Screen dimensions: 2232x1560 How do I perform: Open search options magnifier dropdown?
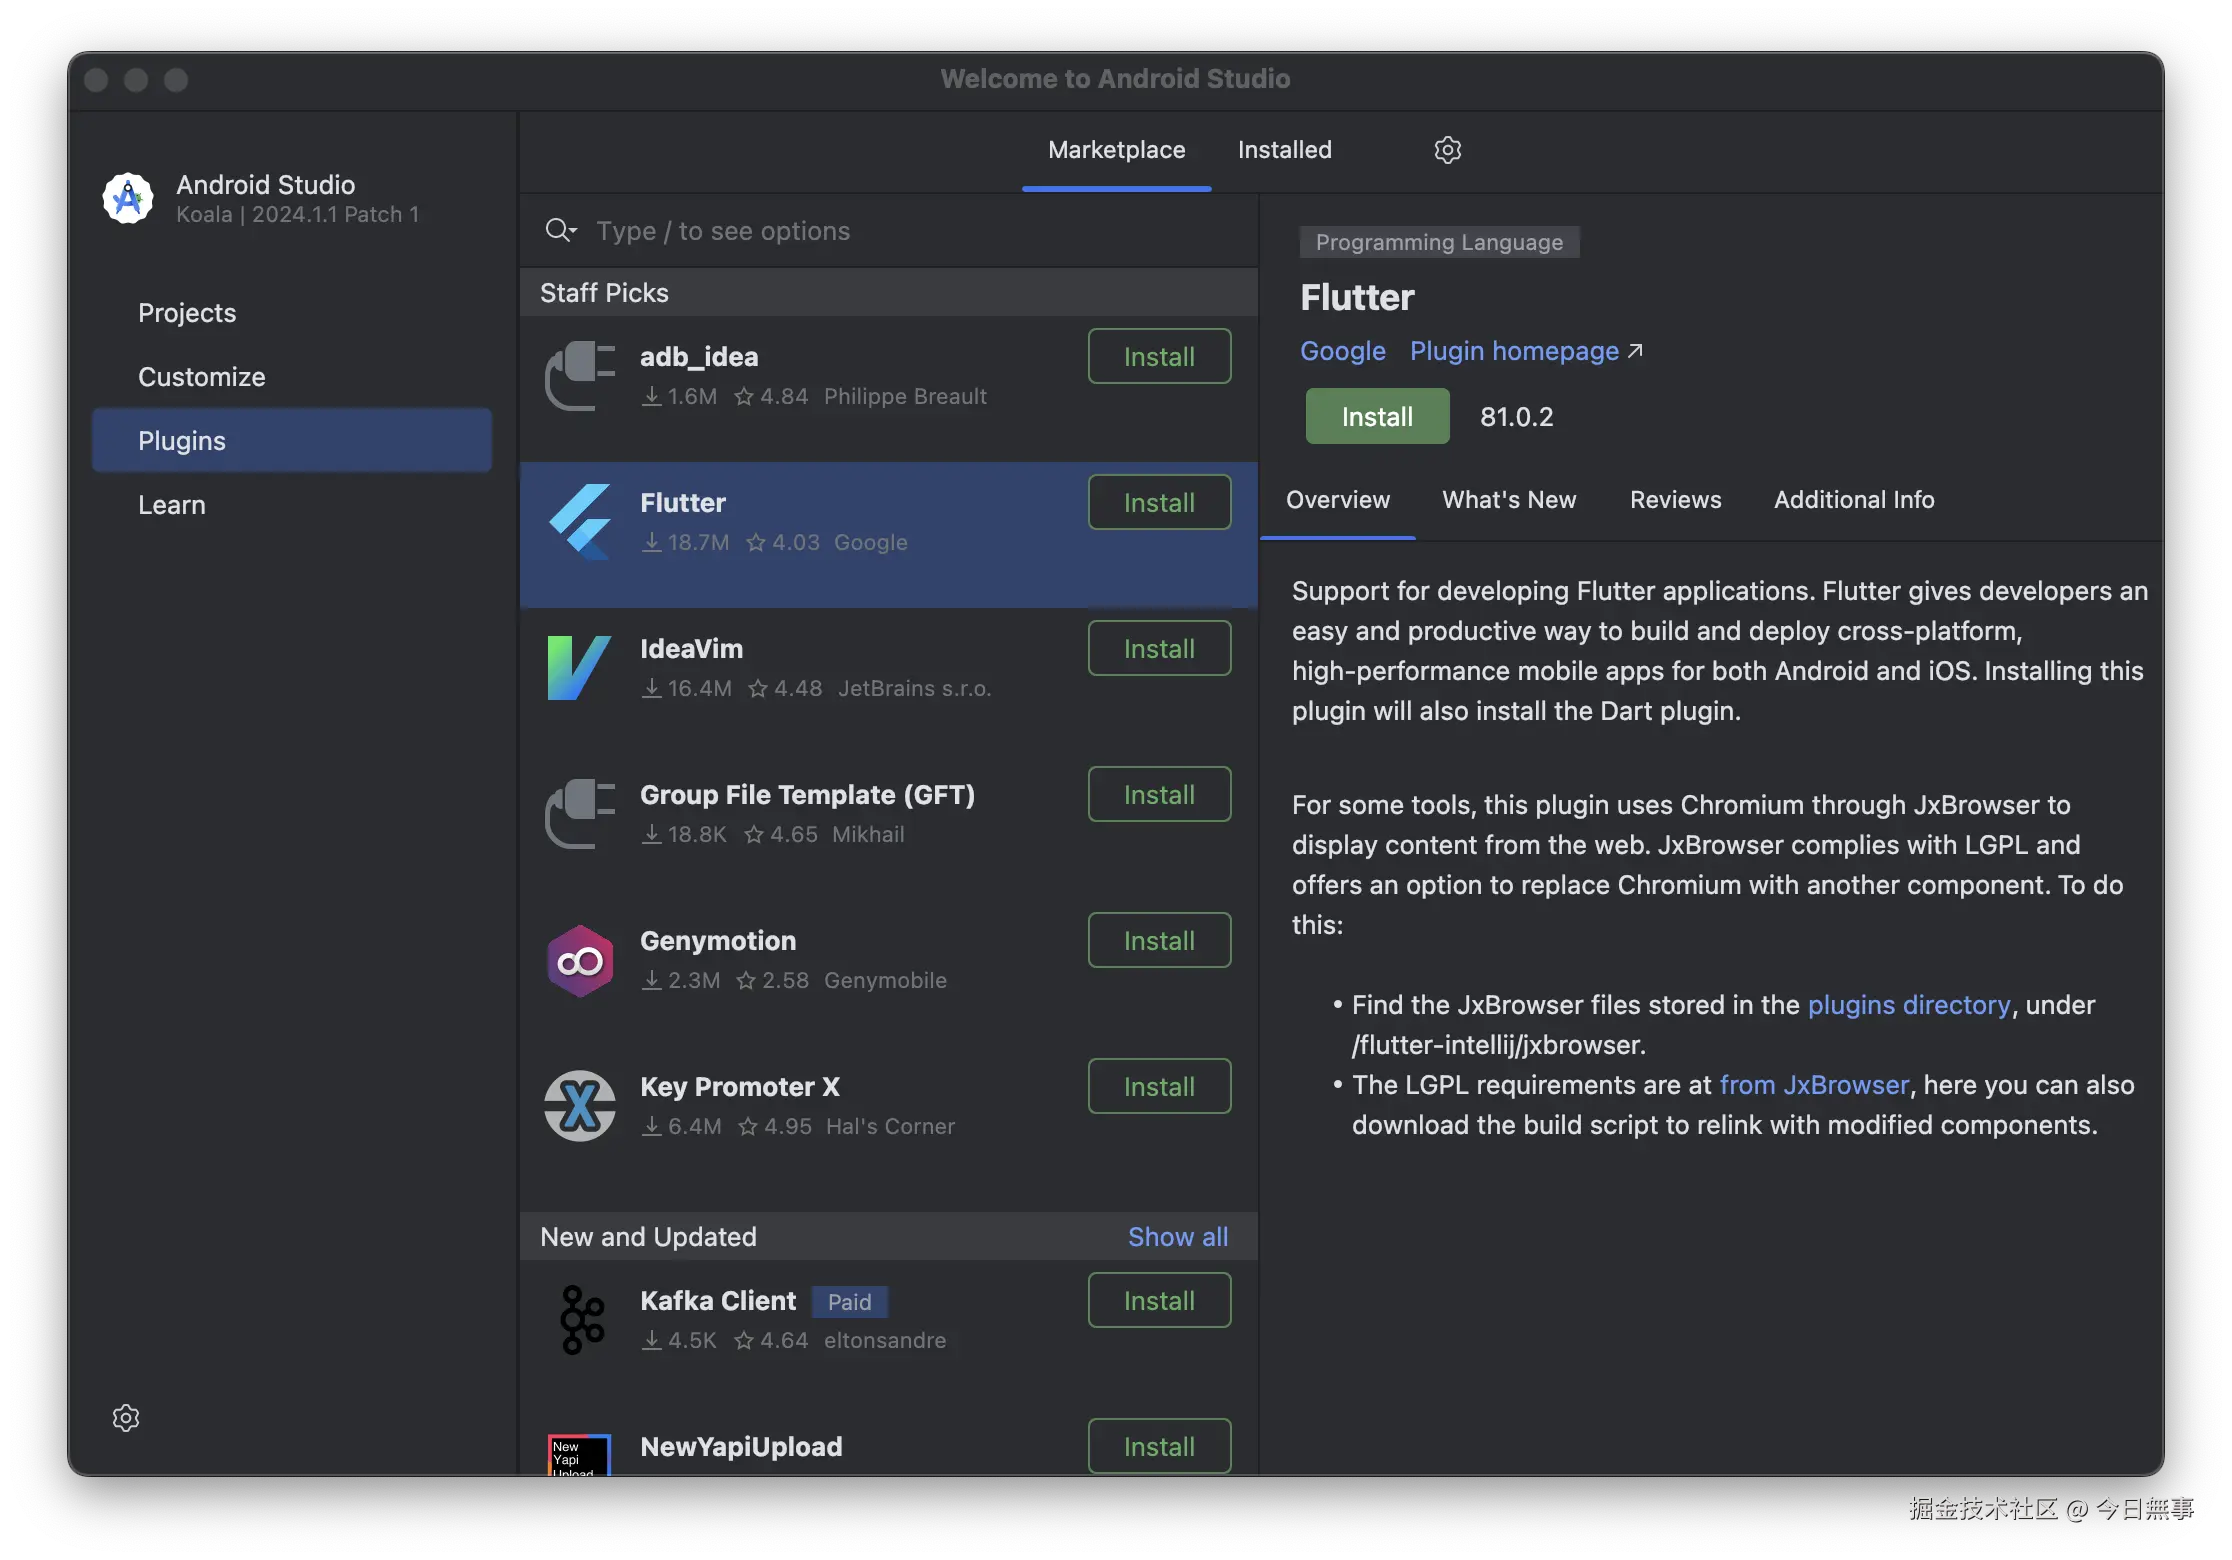[561, 231]
